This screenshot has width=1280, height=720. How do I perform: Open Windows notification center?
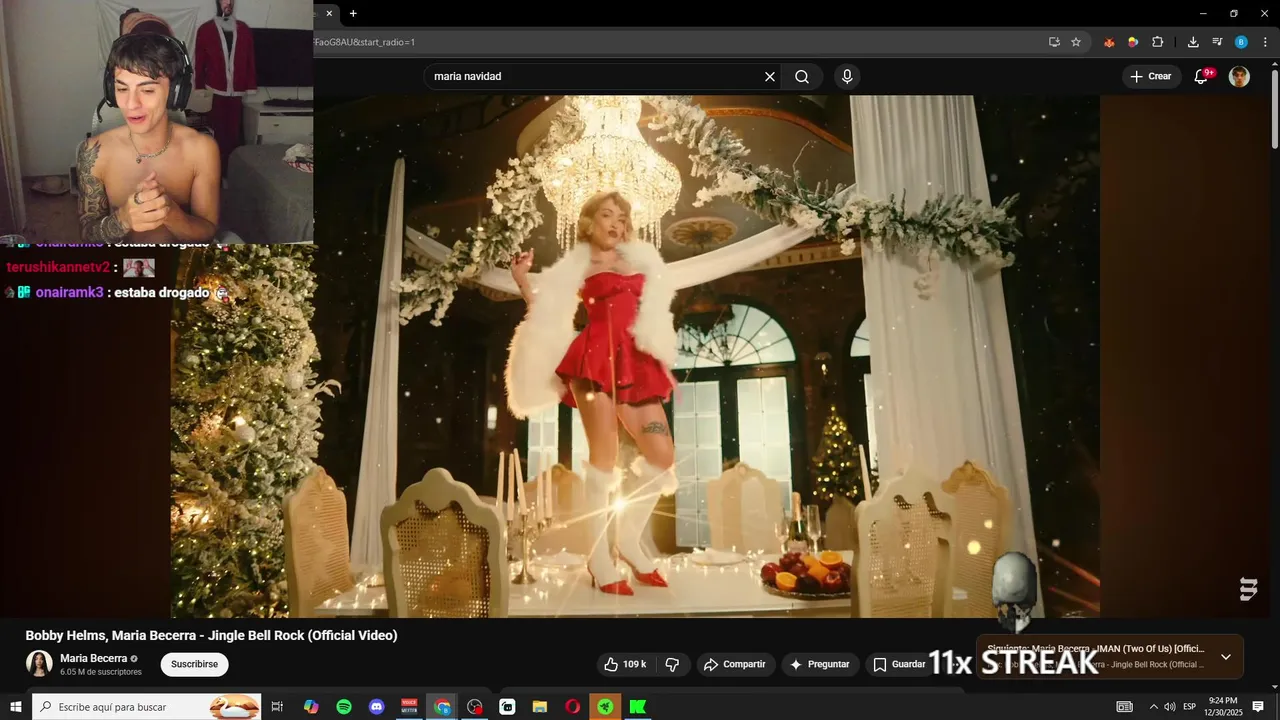pos(1258,707)
